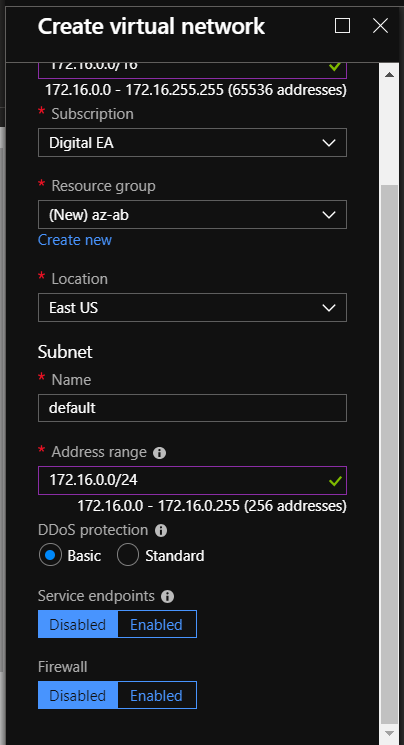404x745 pixels.
Task: Close the Create virtual network blade
Action: click(x=380, y=26)
